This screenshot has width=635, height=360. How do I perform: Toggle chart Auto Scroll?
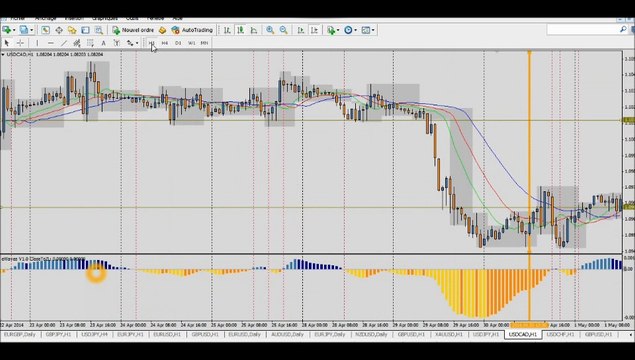[x=301, y=30]
